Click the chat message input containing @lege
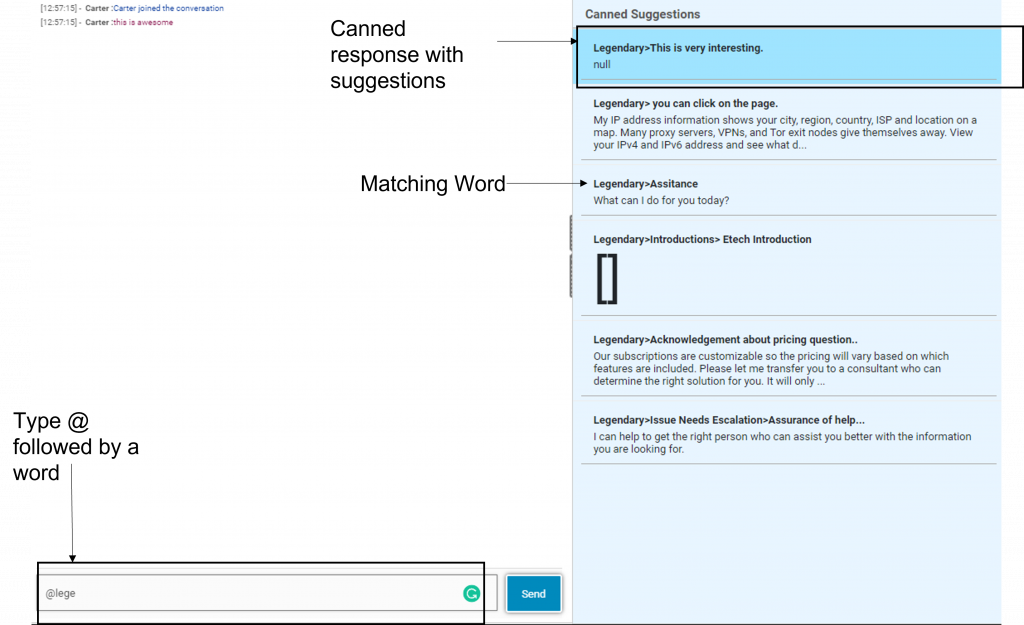The image size is (1024, 625). click(x=250, y=593)
